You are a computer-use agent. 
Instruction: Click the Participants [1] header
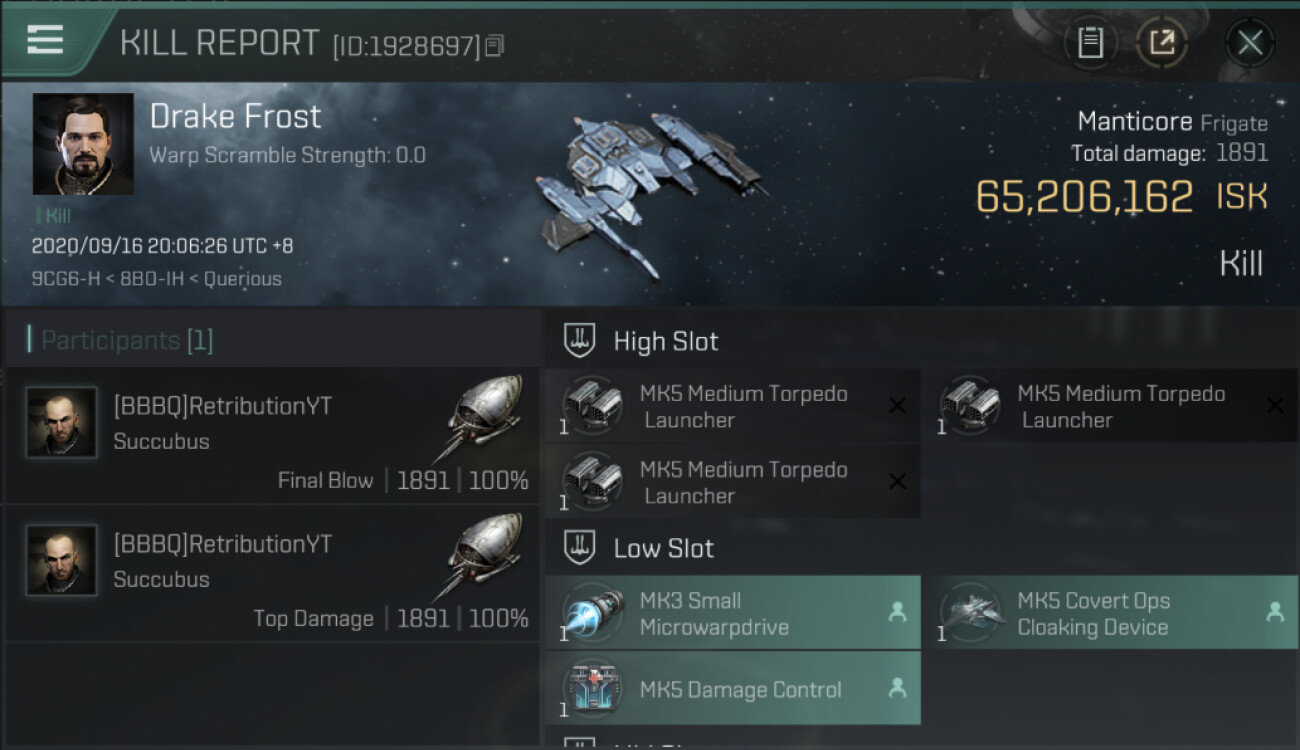pyautogui.click(x=126, y=340)
